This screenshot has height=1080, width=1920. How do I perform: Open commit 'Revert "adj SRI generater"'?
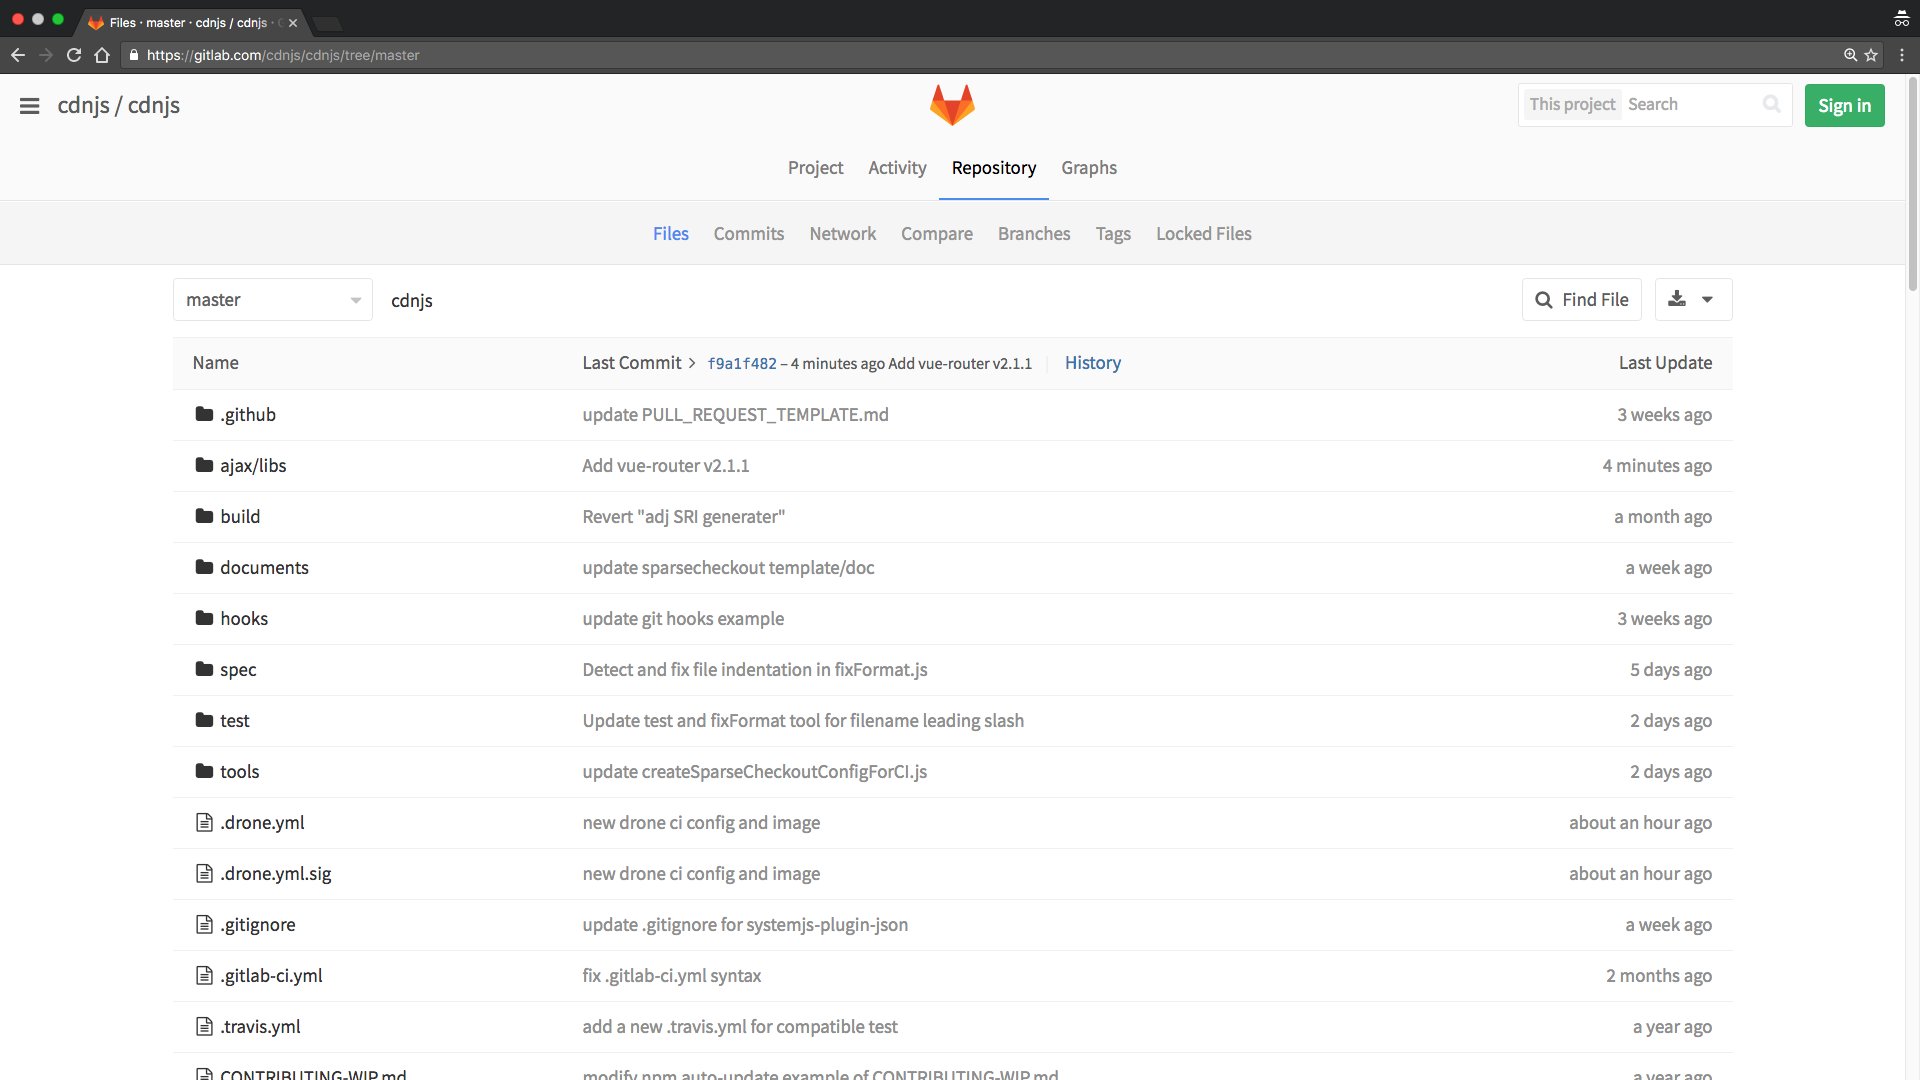pyautogui.click(x=684, y=517)
